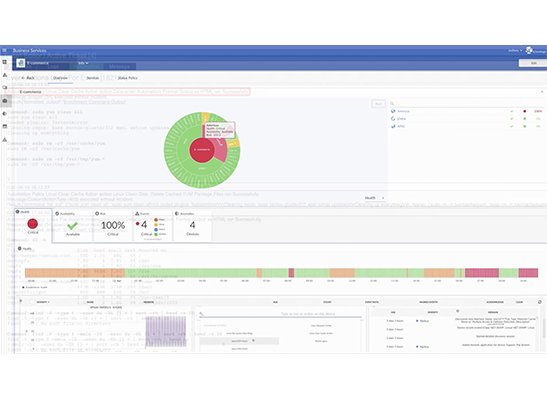Select the Risk 100% summary card
547x399 pixels.
(x=113, y=226)
